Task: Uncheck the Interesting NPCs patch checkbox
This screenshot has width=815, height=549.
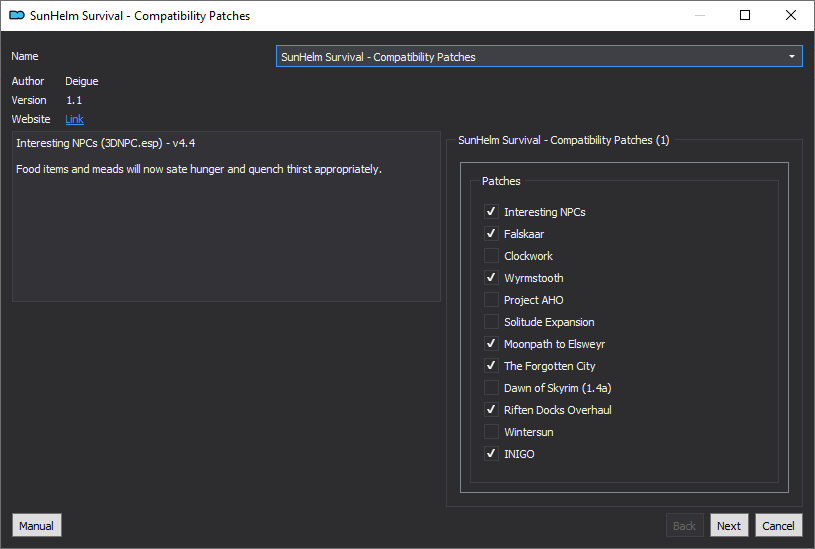Action: pos(491,212)
